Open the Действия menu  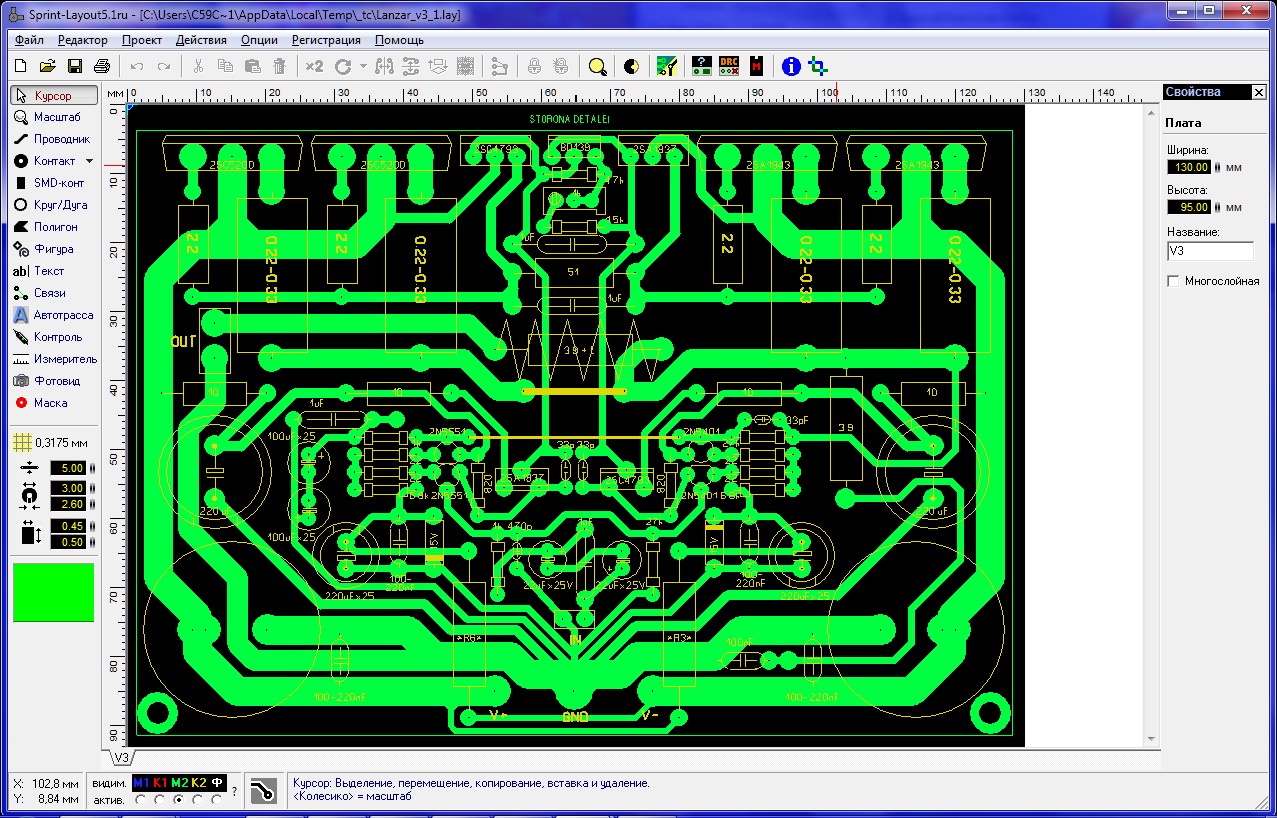point(201,40)
